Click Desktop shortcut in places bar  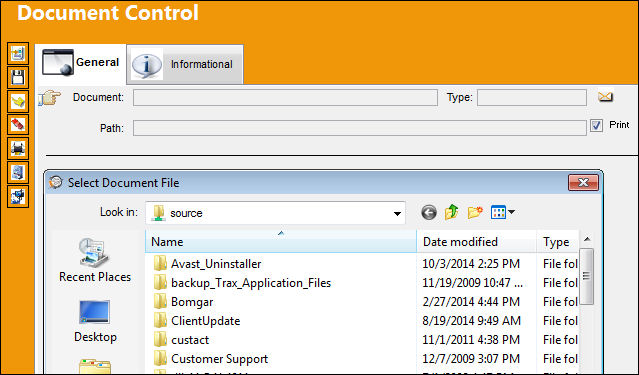point(95,322)
